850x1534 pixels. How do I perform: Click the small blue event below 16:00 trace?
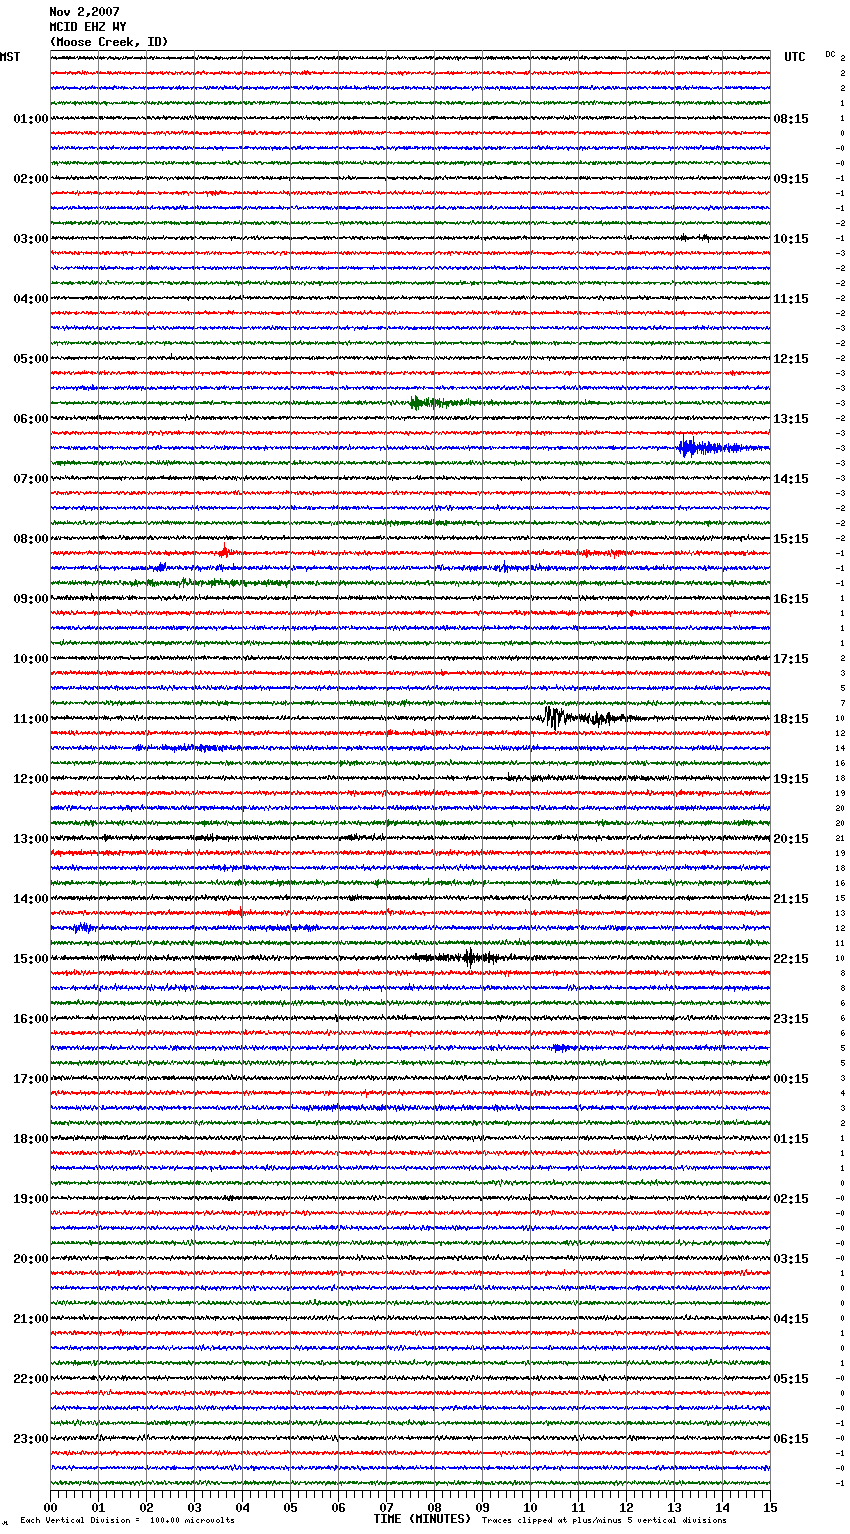point(561,1048)
